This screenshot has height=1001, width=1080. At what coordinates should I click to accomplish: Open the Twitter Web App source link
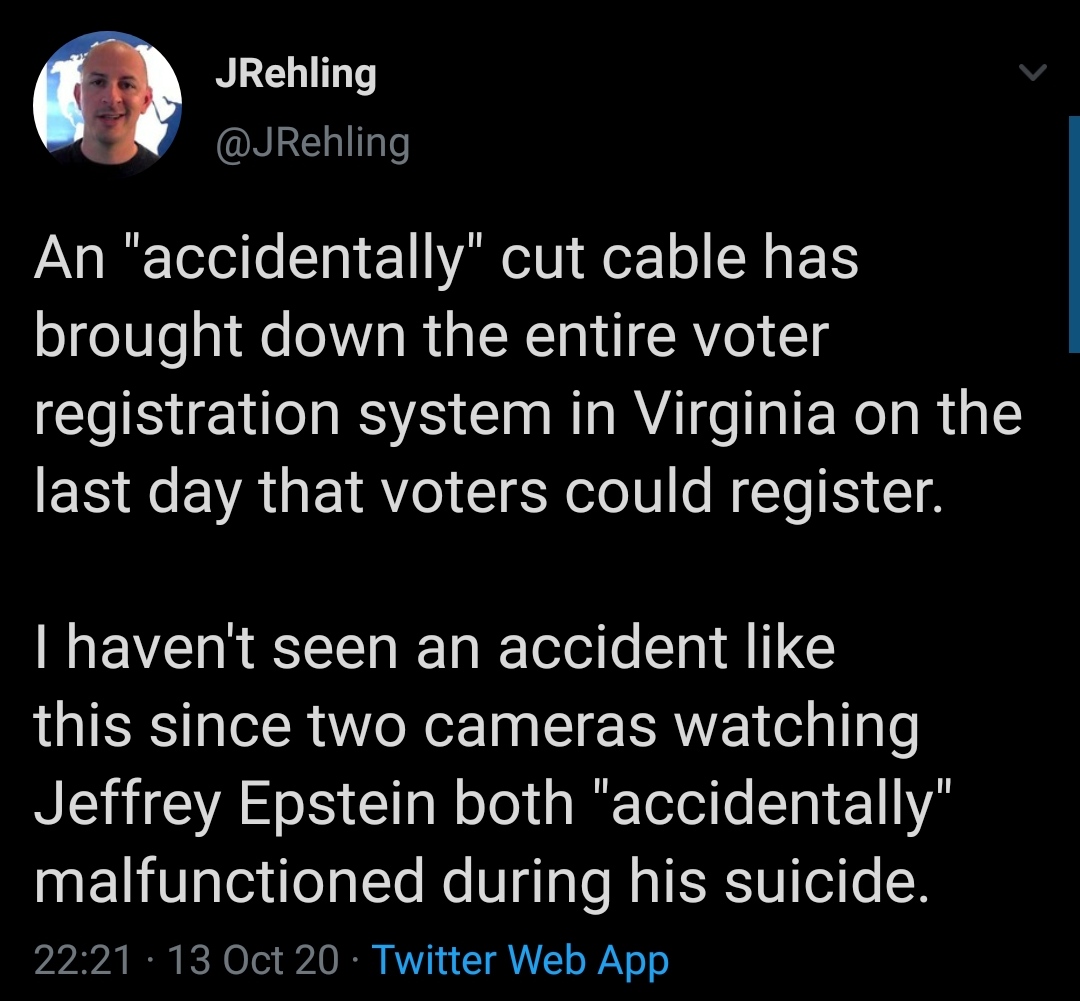520,961
